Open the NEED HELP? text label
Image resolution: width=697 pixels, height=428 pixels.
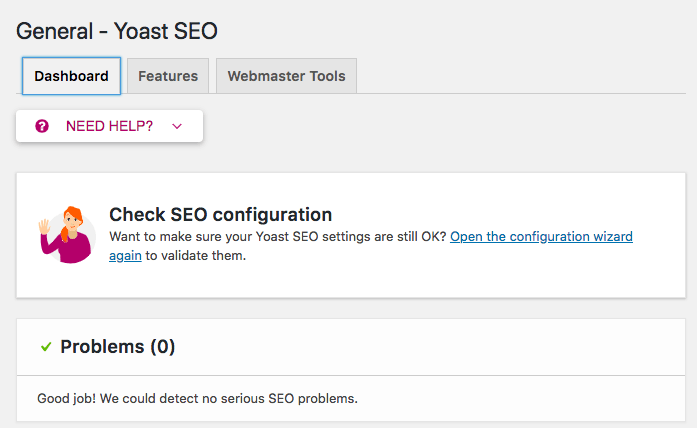[x=109, y=126]
